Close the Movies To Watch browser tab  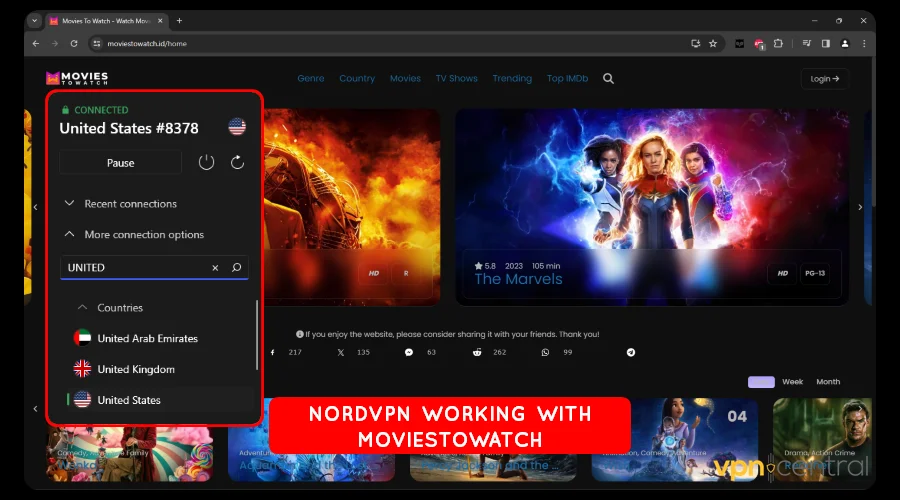point(160,21)
